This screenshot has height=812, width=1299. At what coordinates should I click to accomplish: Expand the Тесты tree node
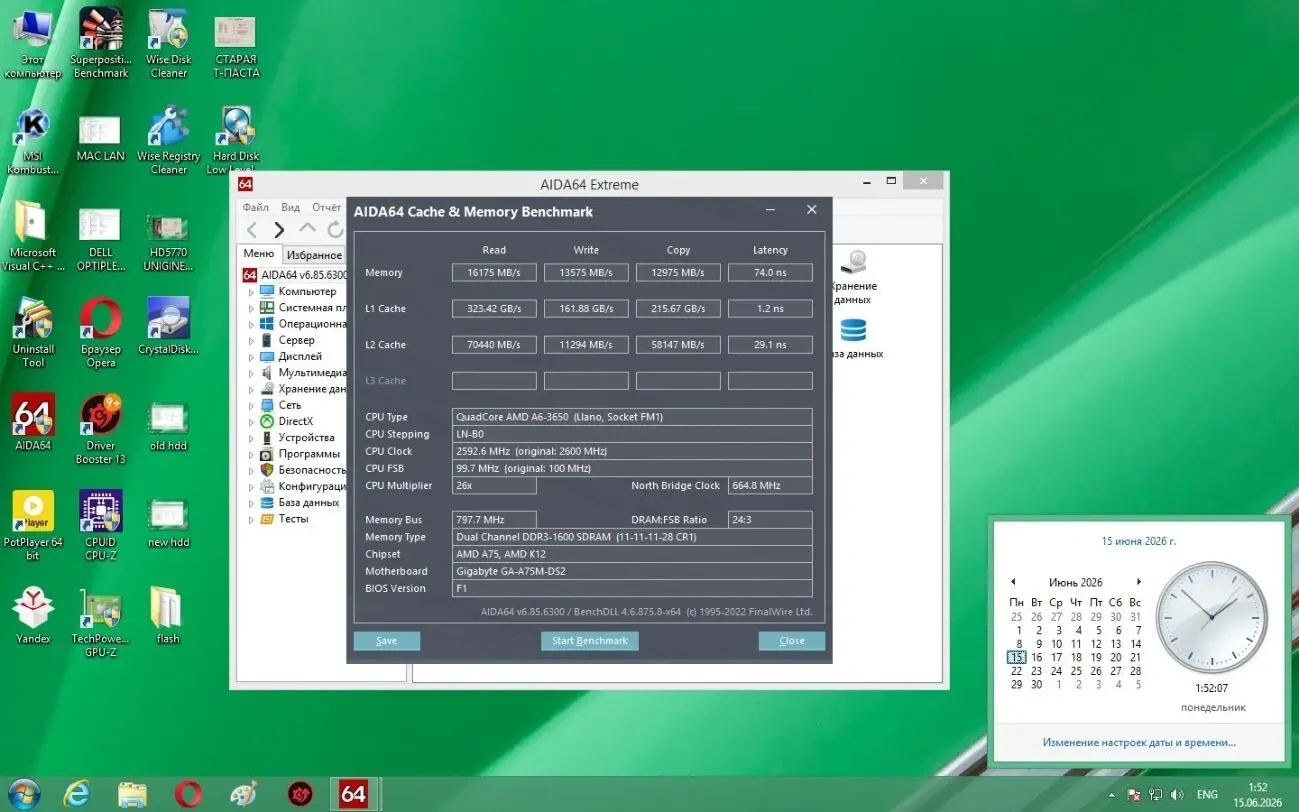(251, 519)
